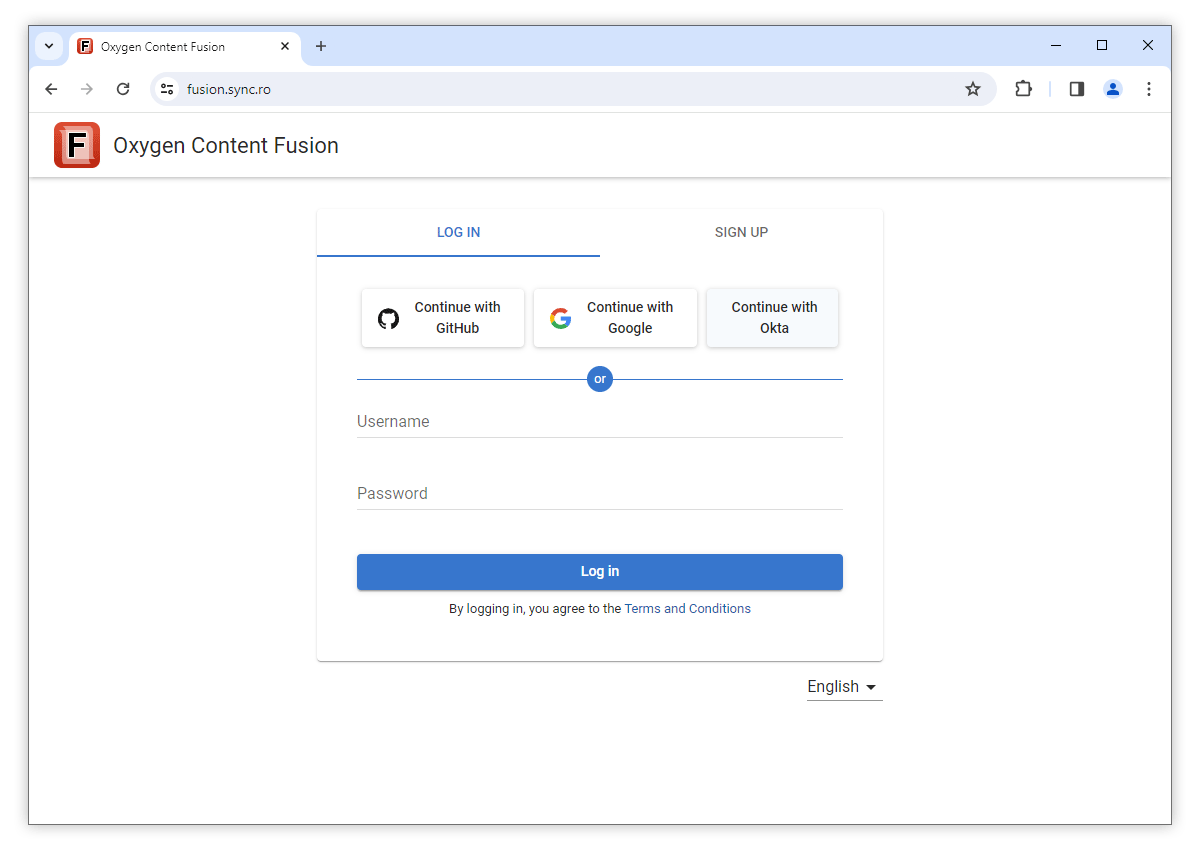The image size is (1200, 850).
Task: Click the browser forward arrow
Action: (x=87, y=89)
